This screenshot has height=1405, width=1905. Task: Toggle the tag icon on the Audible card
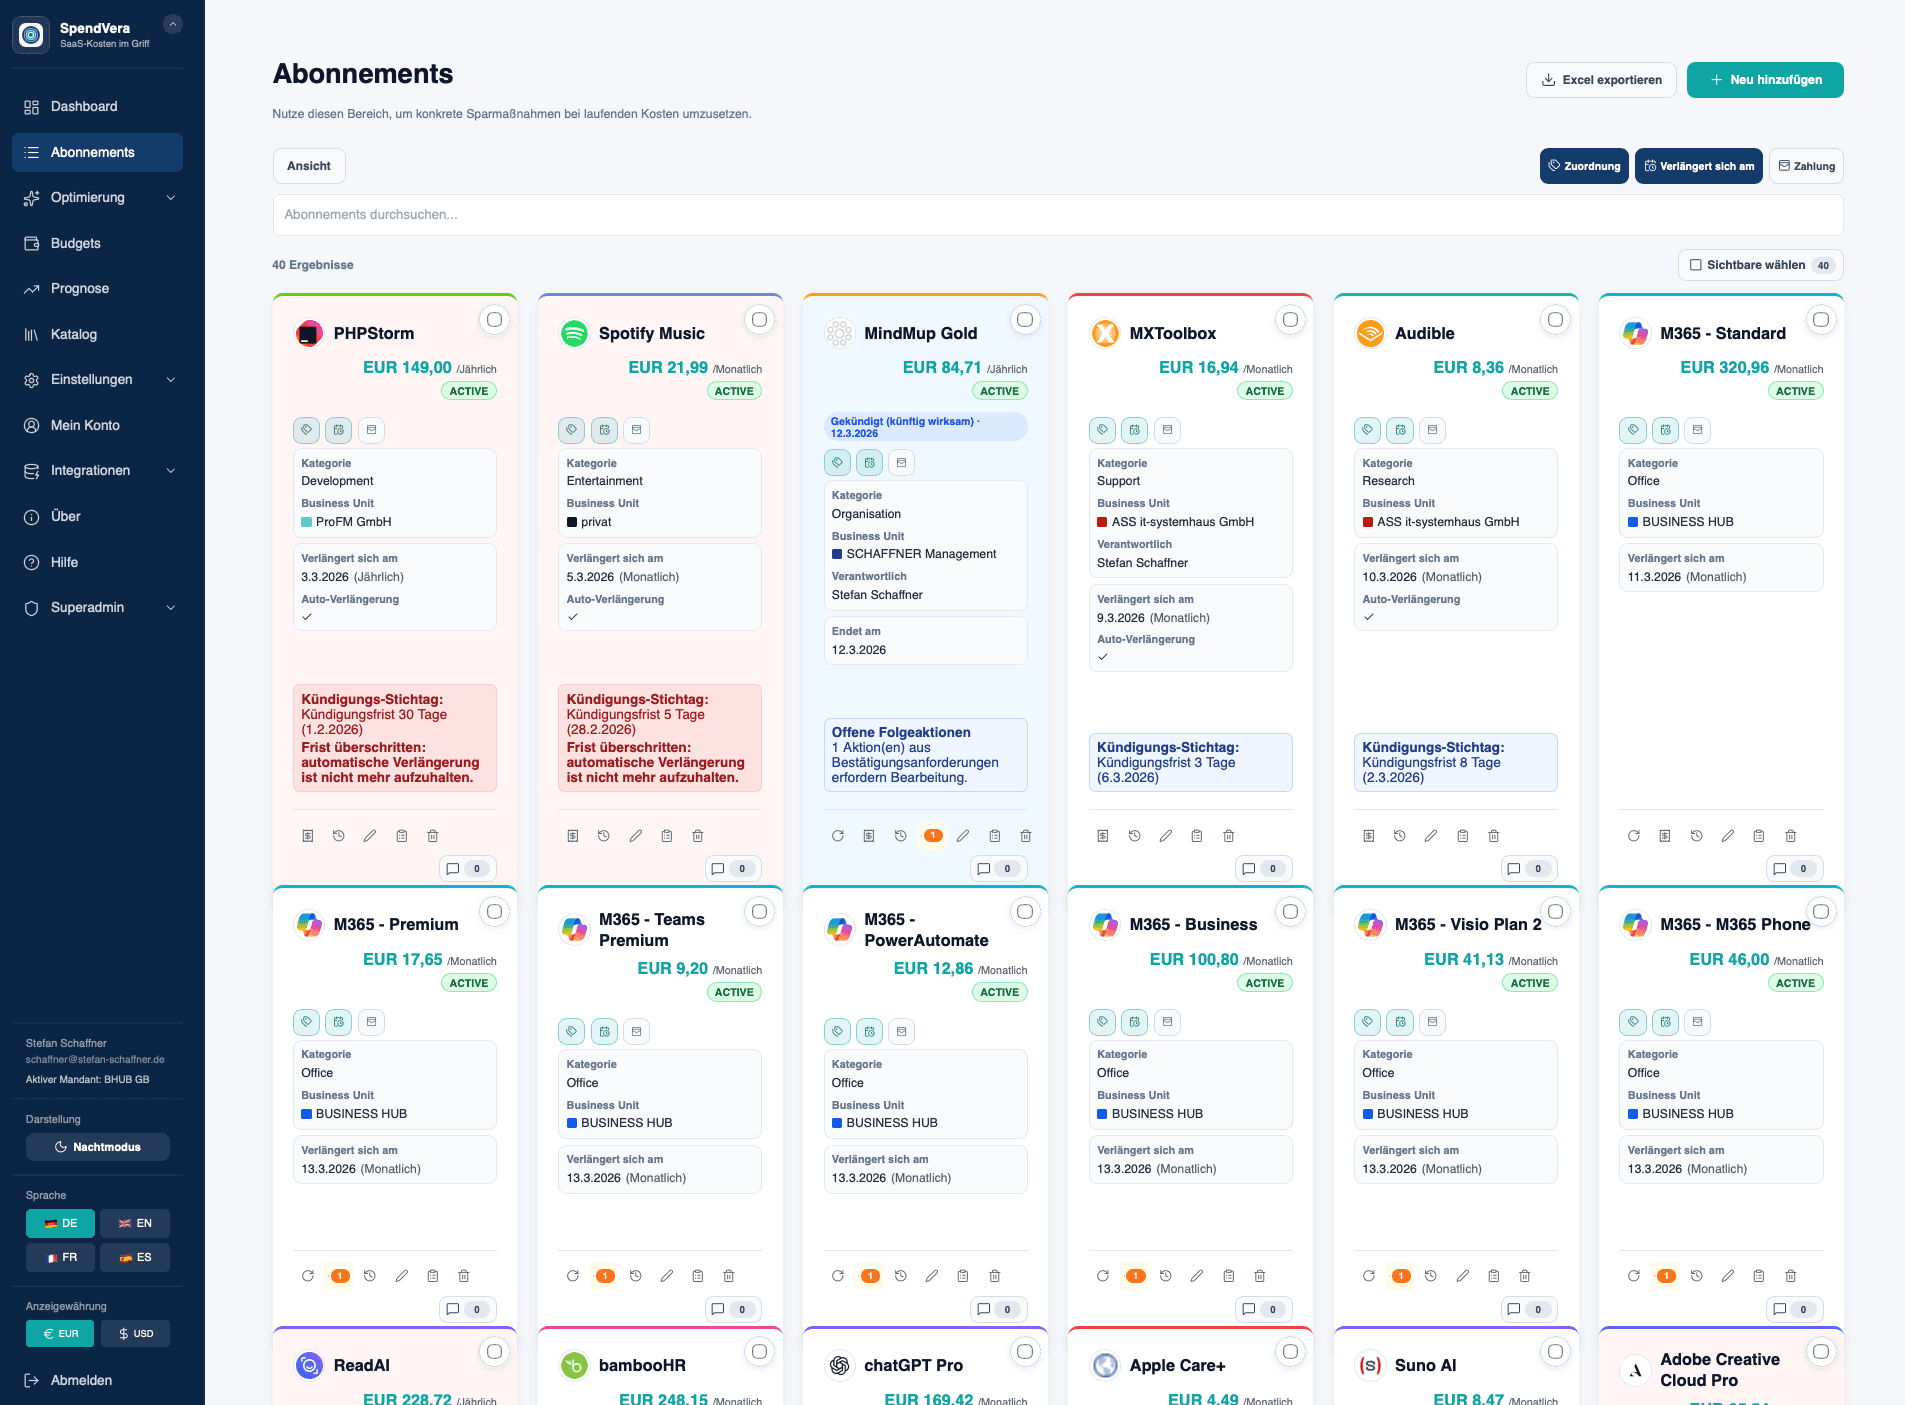(1367, 430)
